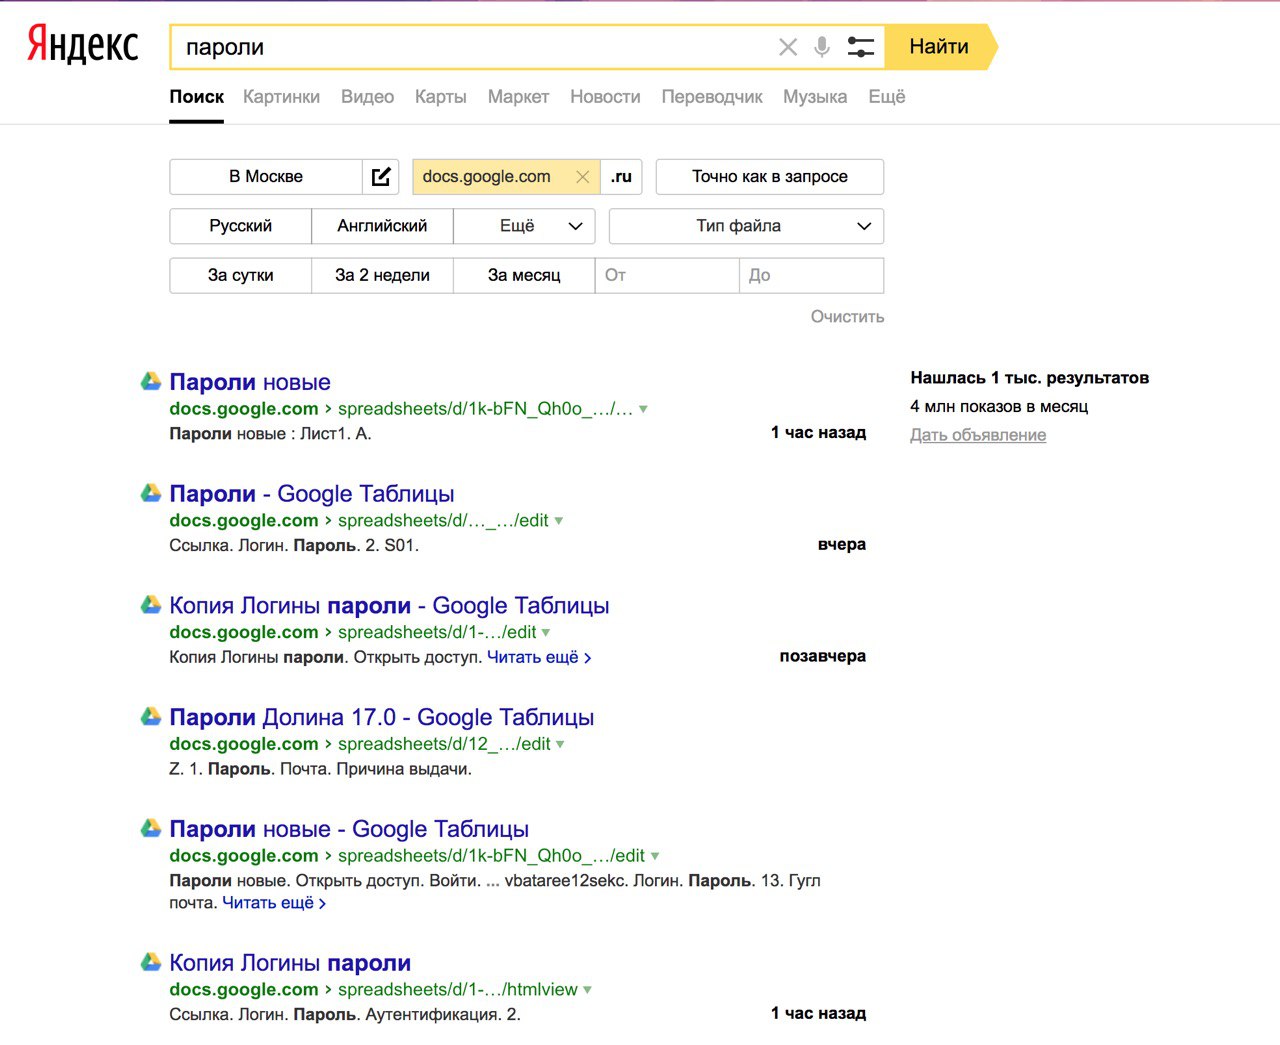Open Копия Логины пароли - Google Таблицы result
1280x1045 pixels.
pos(389,606)
